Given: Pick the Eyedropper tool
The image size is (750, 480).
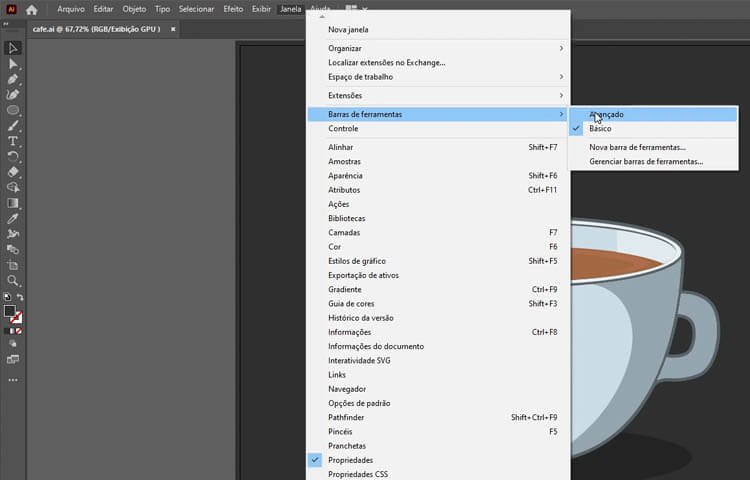Looking at the screenshot, I should point(13,218).
